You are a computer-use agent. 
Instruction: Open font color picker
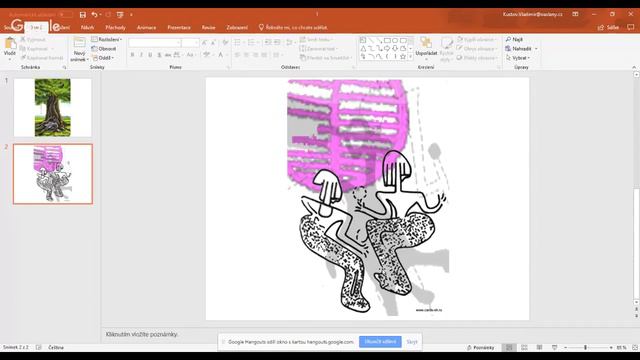point(221,55)
